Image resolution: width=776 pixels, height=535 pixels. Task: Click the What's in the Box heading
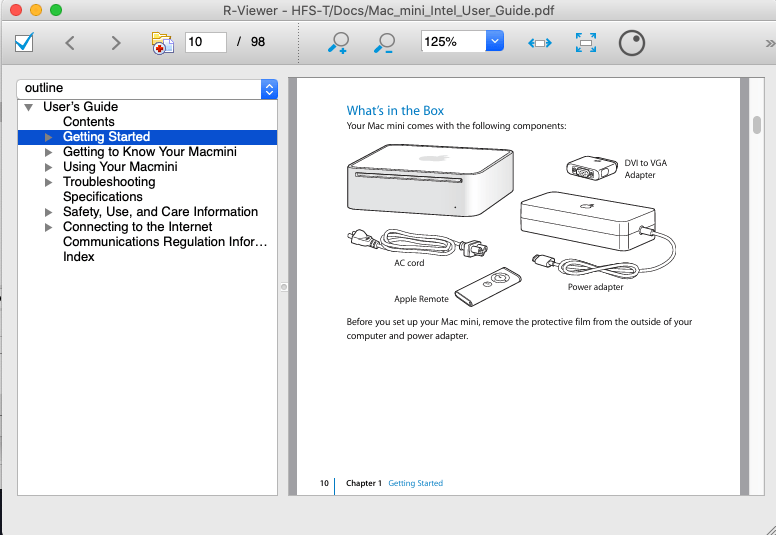point(395,111)
